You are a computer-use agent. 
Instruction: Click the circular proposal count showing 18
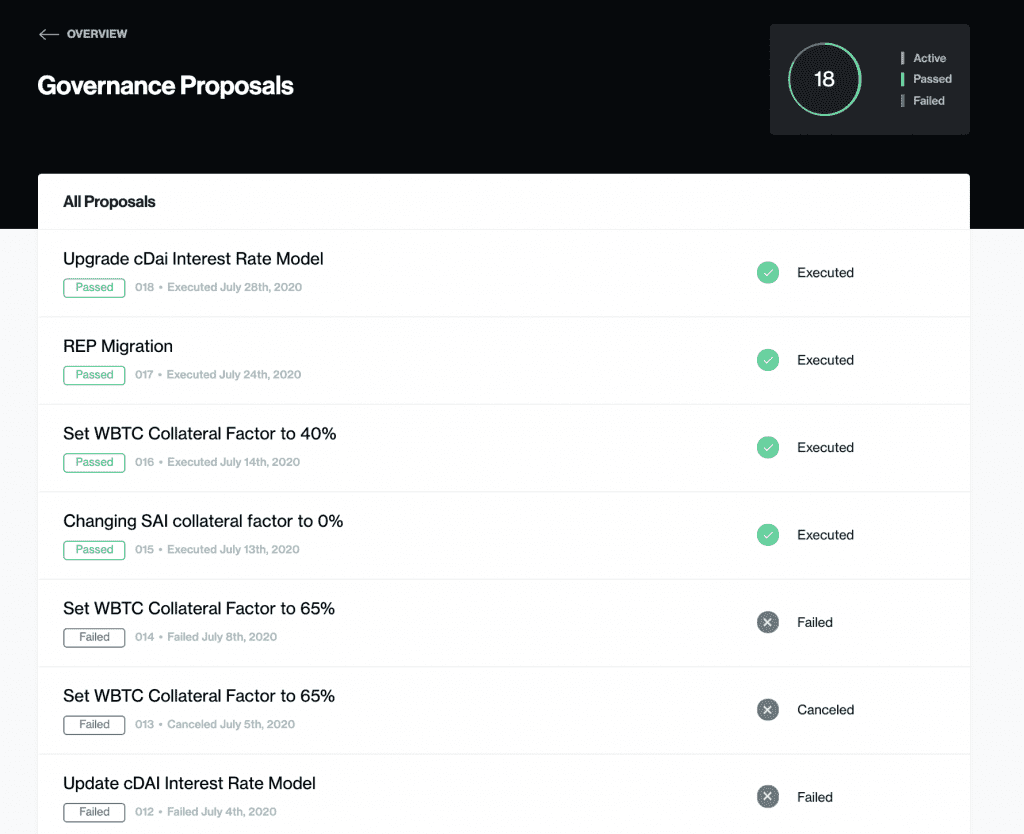824,79
